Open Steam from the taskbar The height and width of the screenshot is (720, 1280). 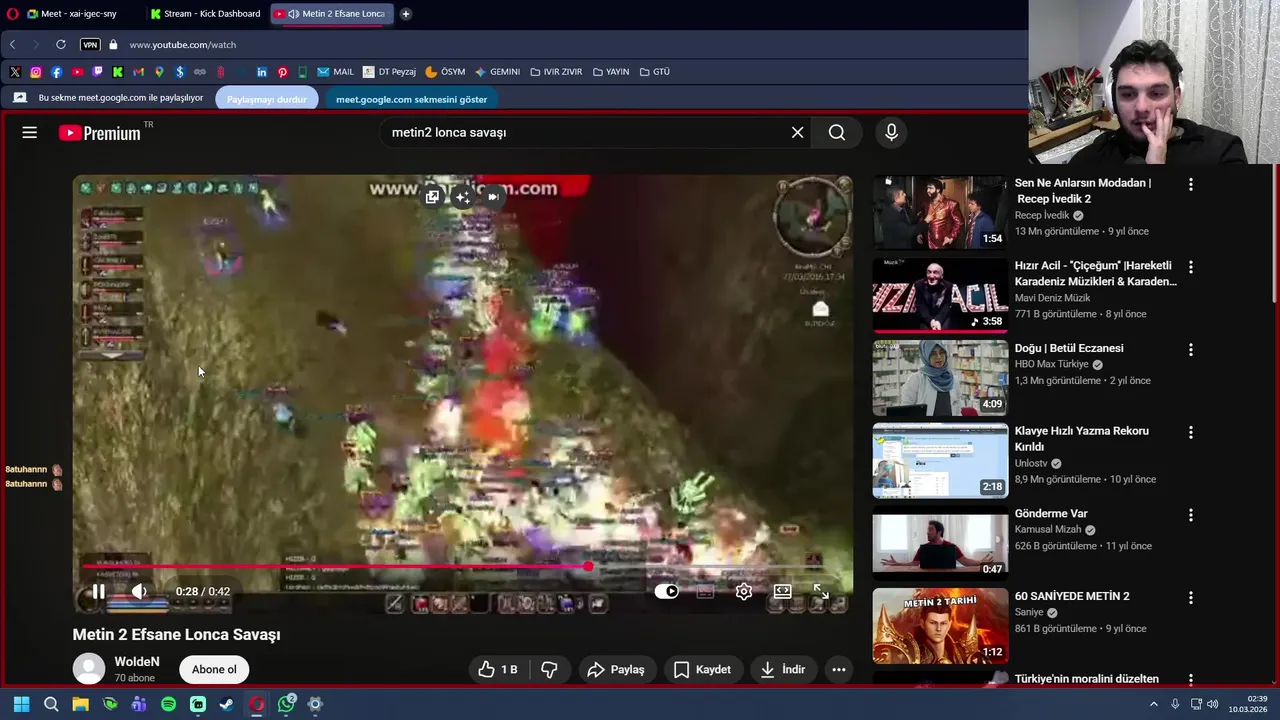227,704
